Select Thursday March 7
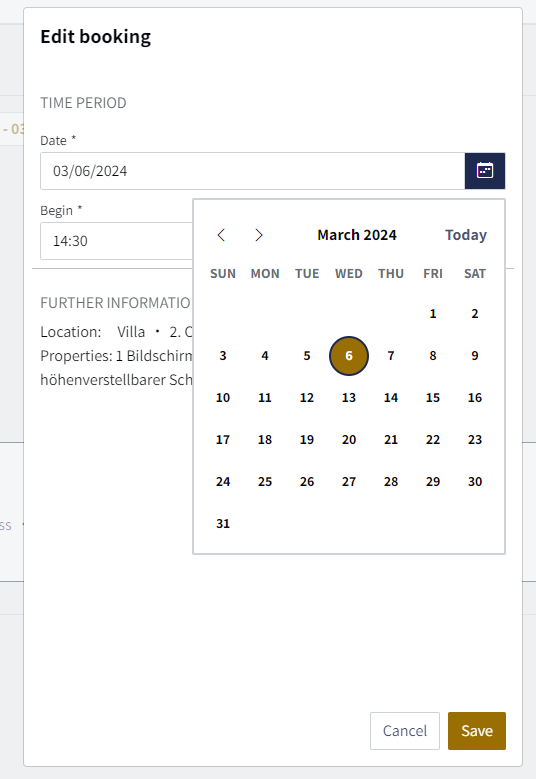This screenshot has width=536, height=779. pyautogui.click(x=391, y=356)
